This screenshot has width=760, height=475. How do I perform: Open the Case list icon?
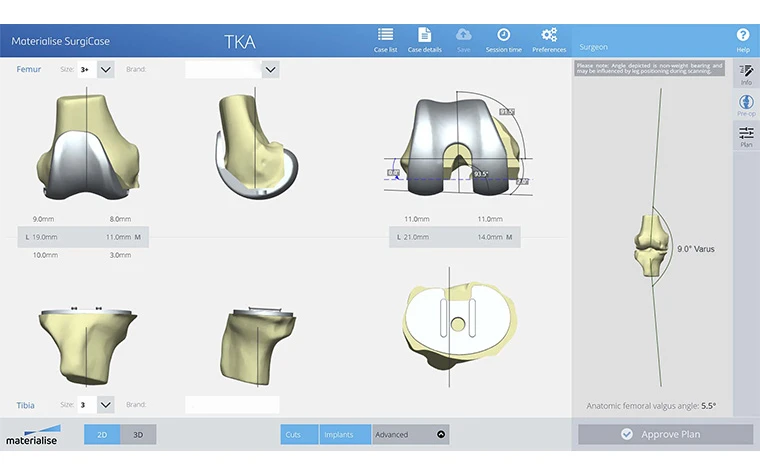pos(385,36)
